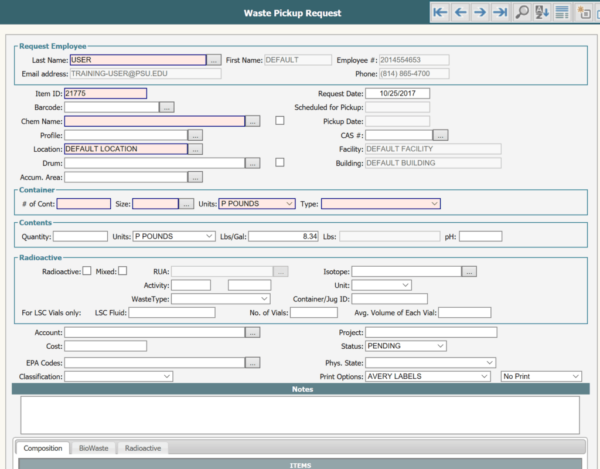
Task: Click the A-Z sort icon
Action: [x=543, y=12]
